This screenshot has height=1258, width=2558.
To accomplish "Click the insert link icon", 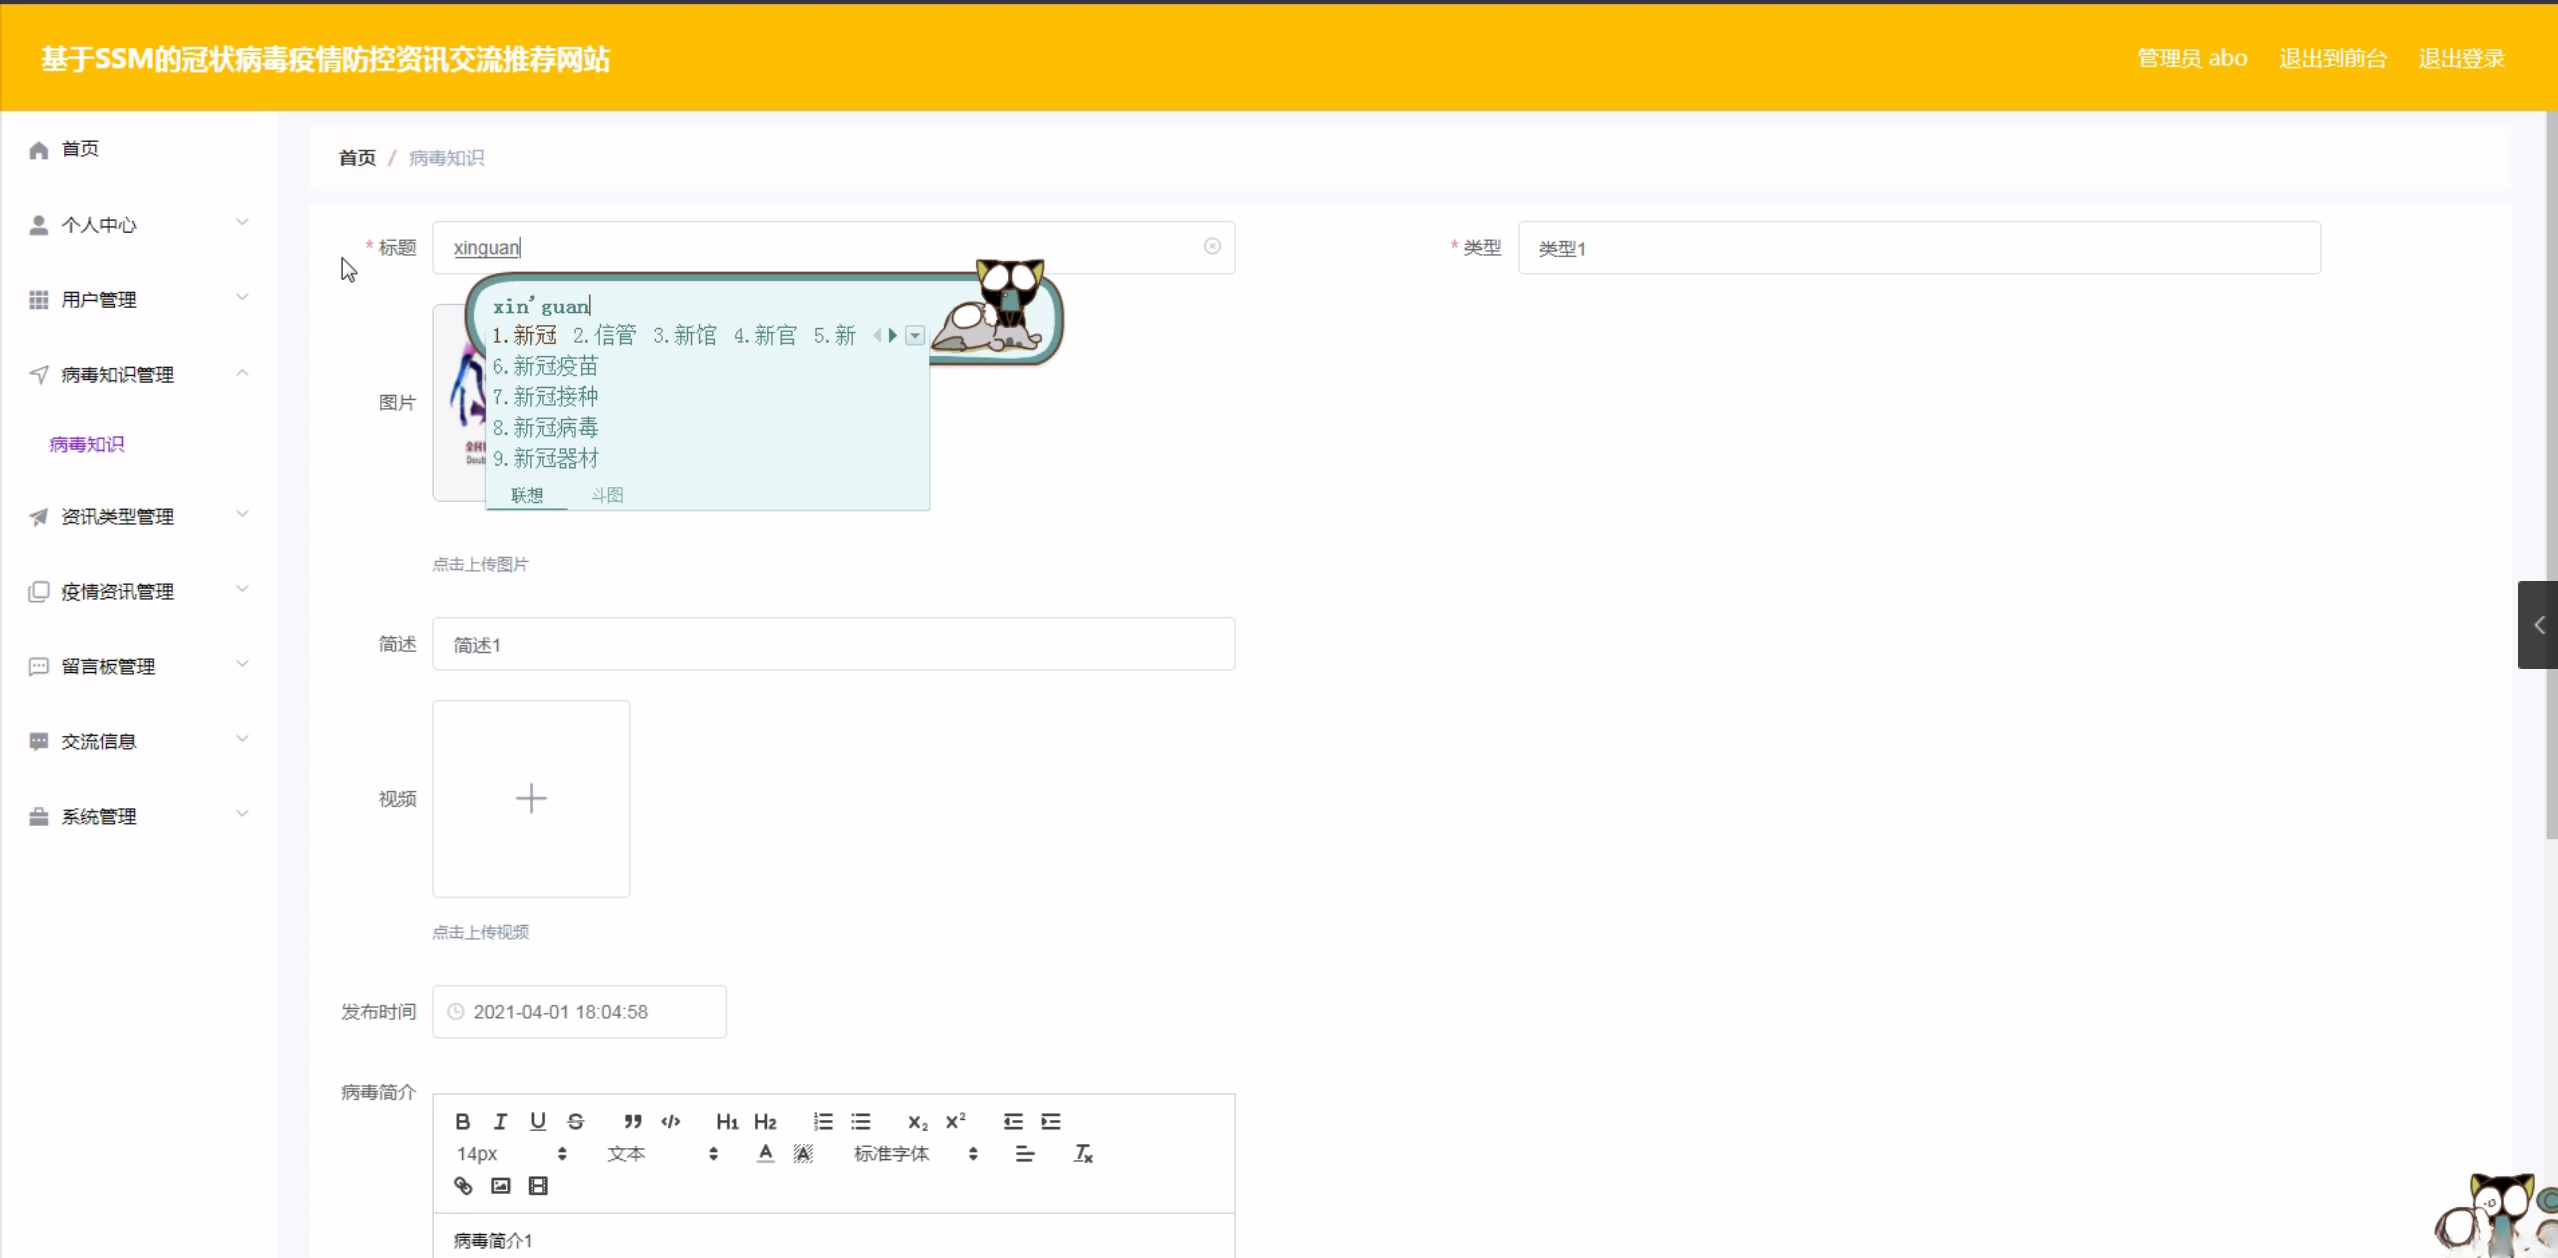I will click(x=463, y=1186).
